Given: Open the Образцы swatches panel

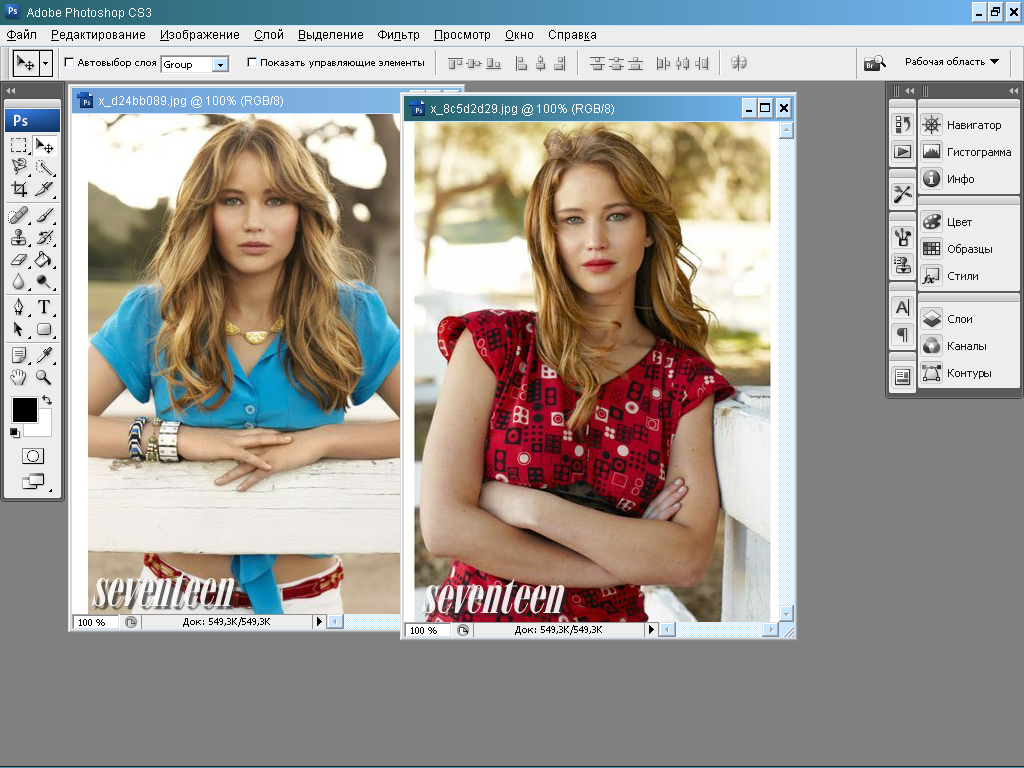Looking at the screenshot, I should (x=968, y=249).
